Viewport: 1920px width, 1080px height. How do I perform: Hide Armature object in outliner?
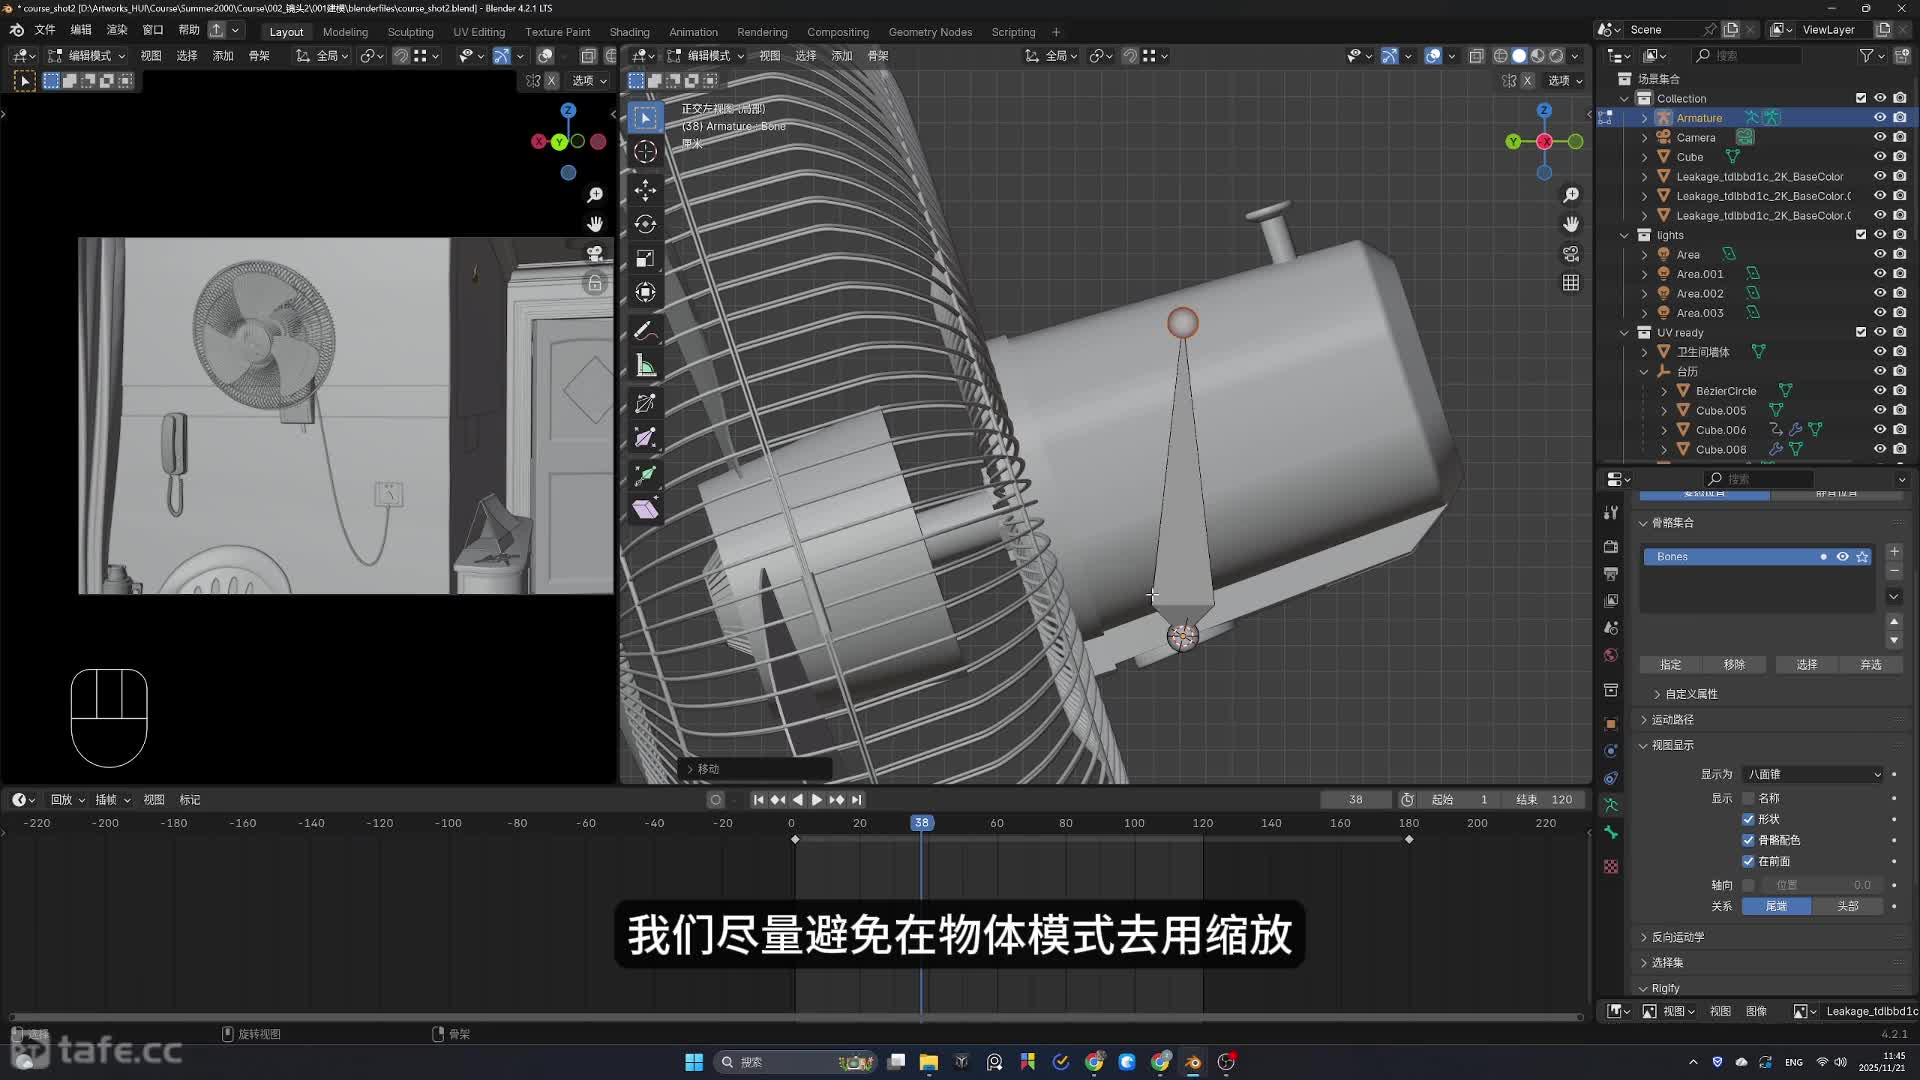pos(1880,118)
